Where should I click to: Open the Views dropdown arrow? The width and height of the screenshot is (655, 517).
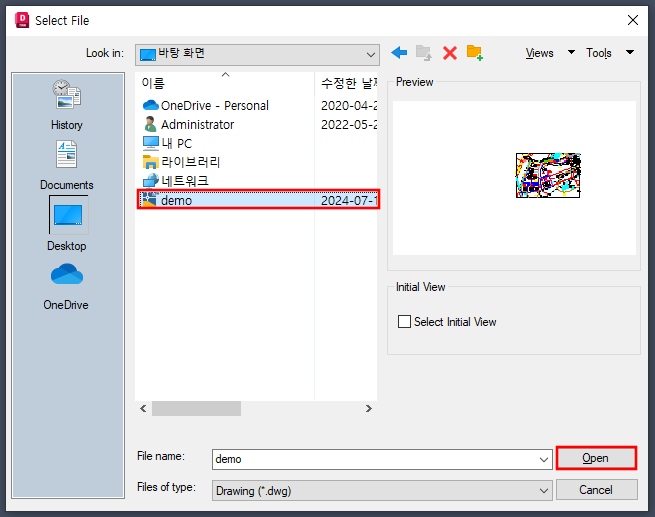tap(571, 52)
